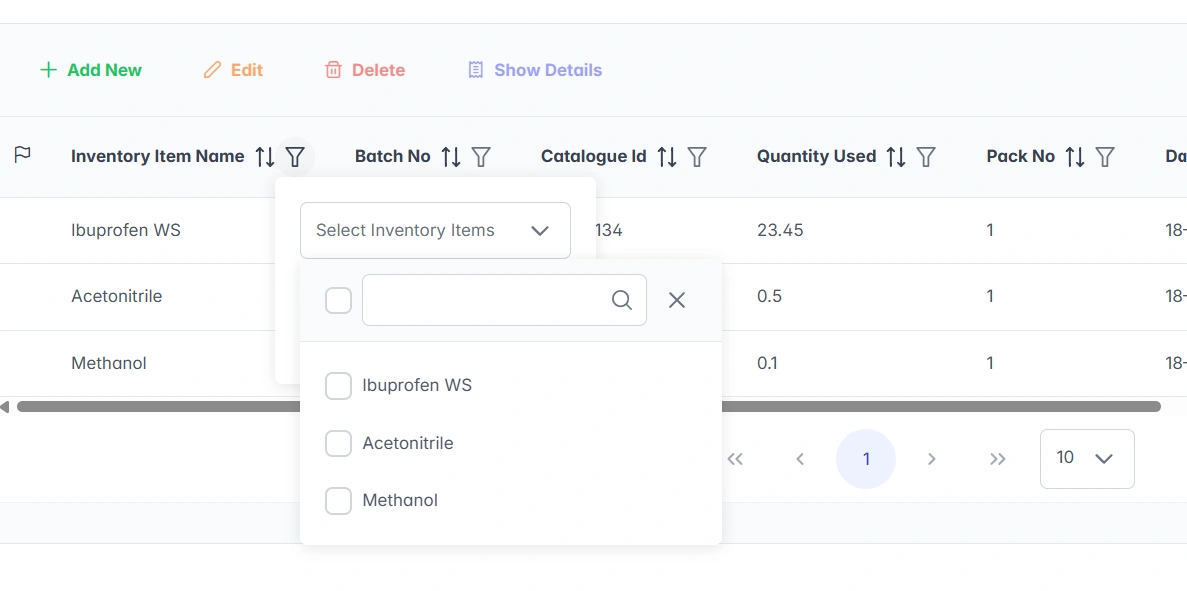Expand Select Inventory Items dropdown
The width and height of the screenshot is (1187, 591).
pos(435,231)
